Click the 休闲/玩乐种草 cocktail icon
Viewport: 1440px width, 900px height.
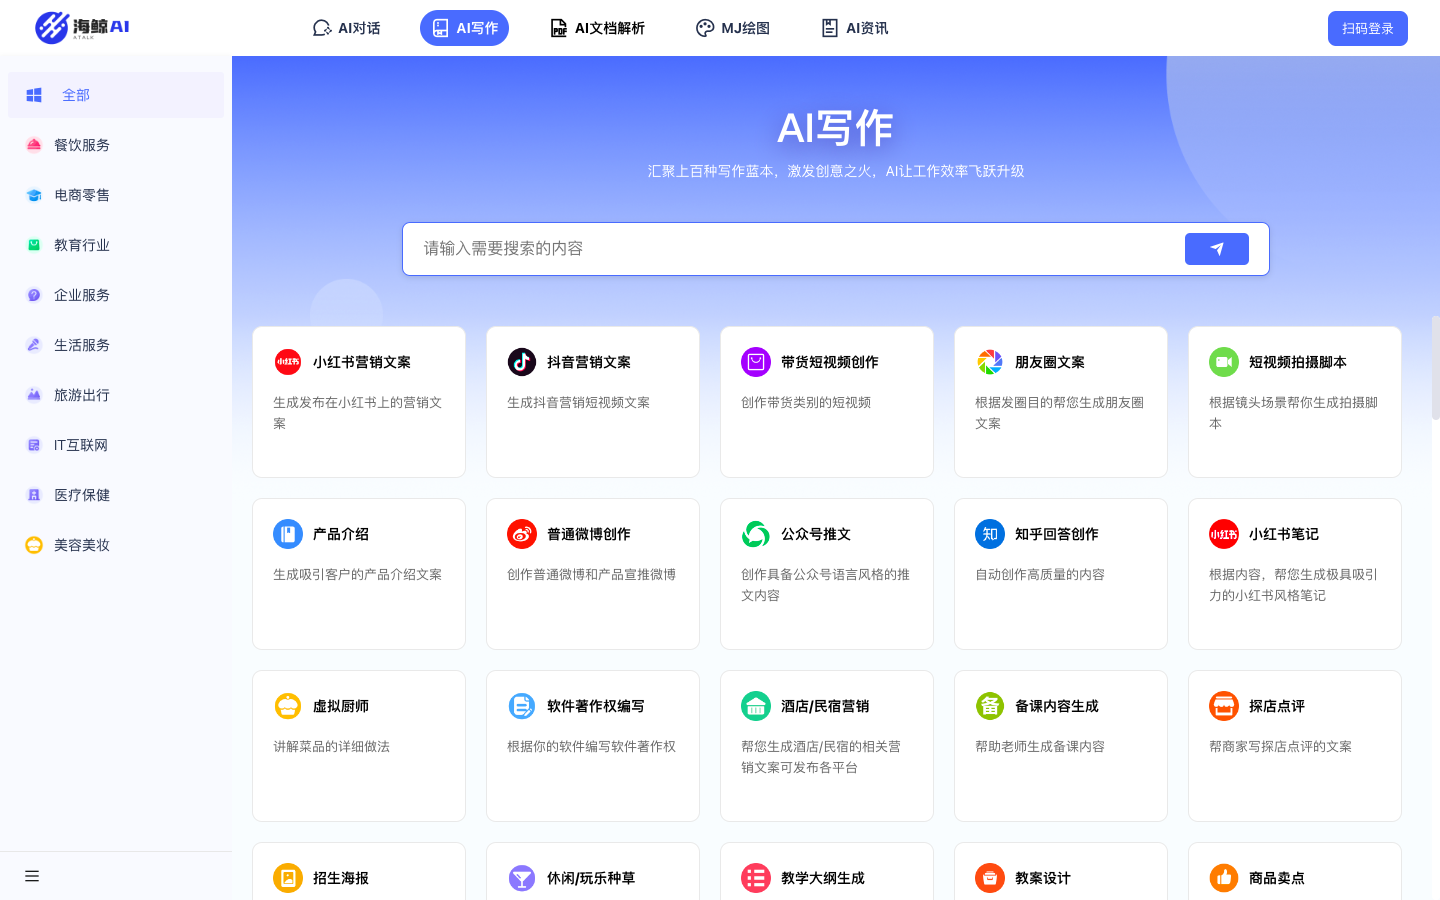522,878
